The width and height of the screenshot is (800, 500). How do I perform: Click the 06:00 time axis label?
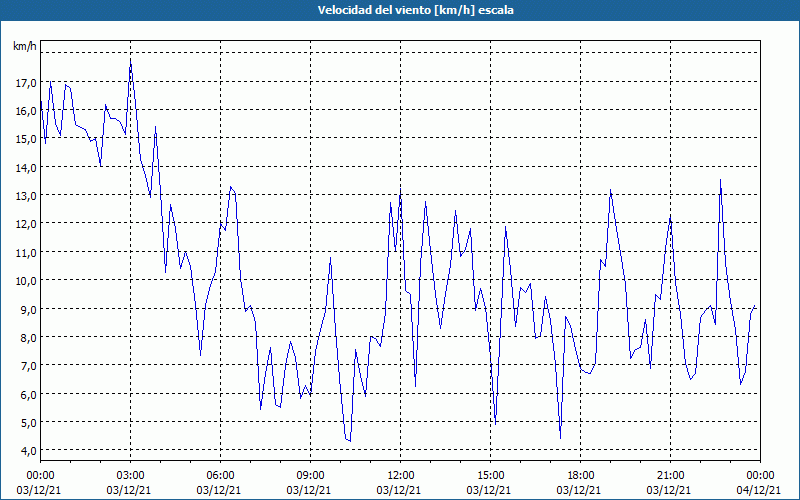click(x=220, y=476)
